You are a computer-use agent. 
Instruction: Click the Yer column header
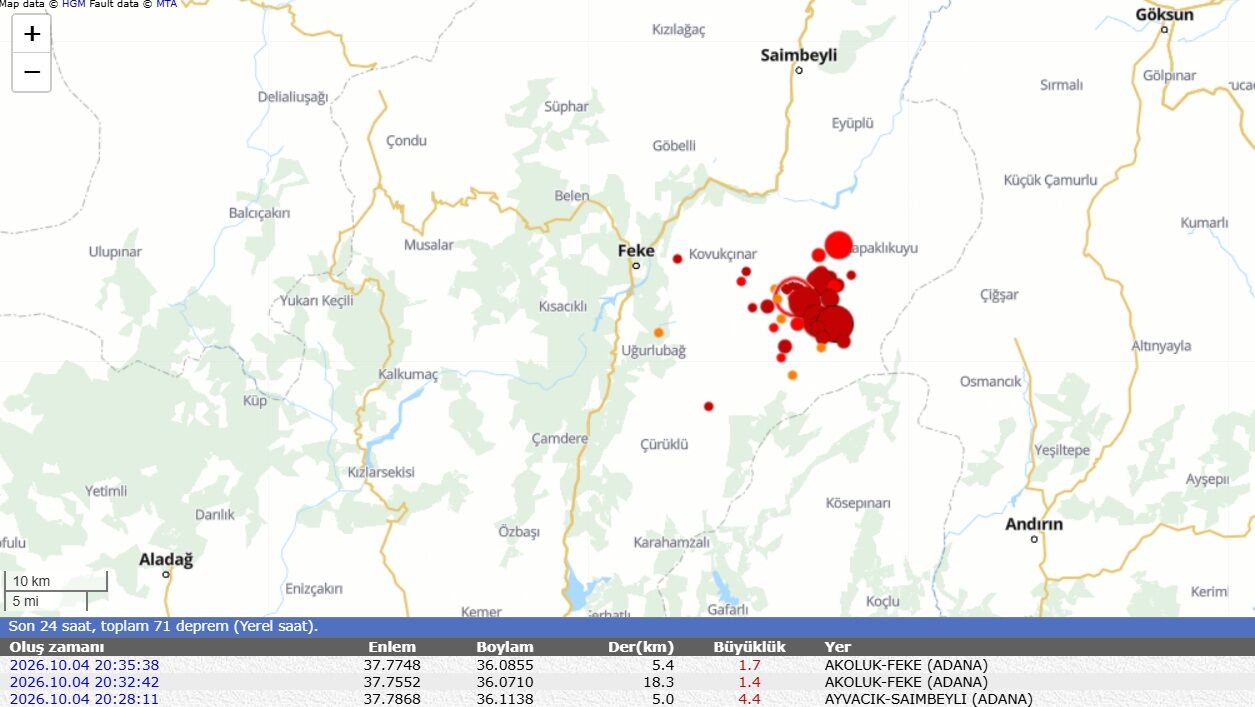point(837,647)
